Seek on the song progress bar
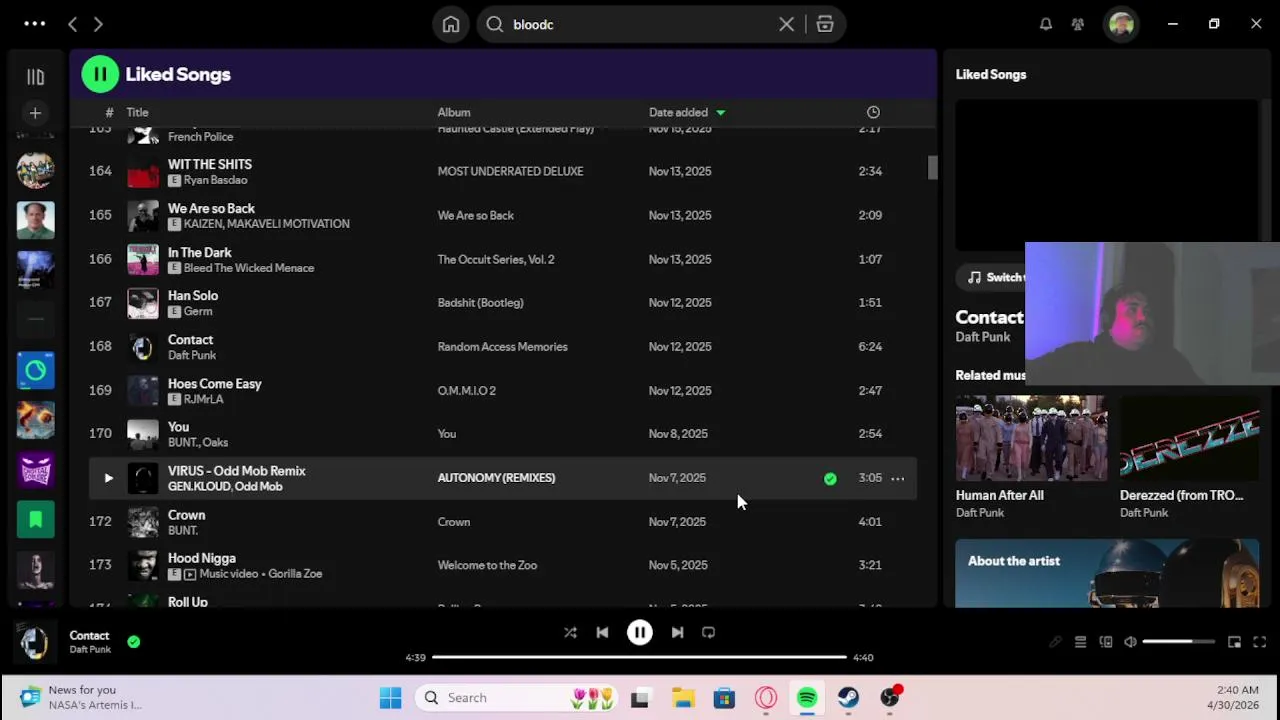This screenshot has width=1280, height=720. 640,657
